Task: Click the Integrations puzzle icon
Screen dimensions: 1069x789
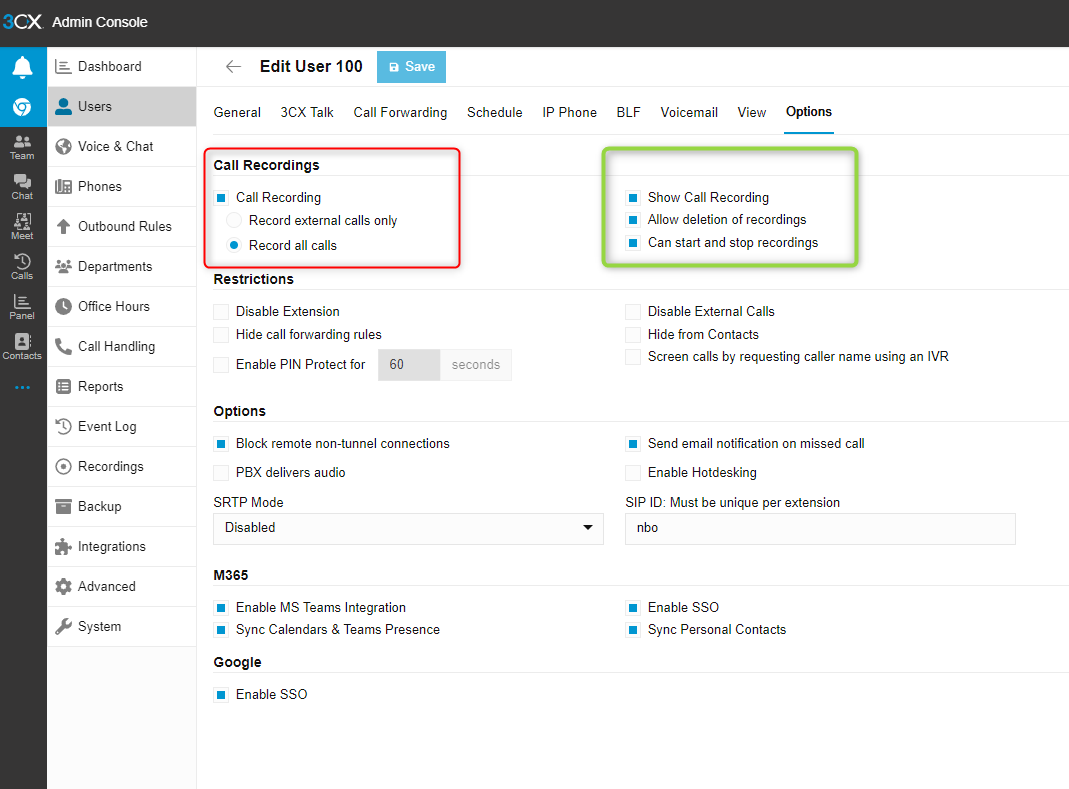Action: pos(63,547)
